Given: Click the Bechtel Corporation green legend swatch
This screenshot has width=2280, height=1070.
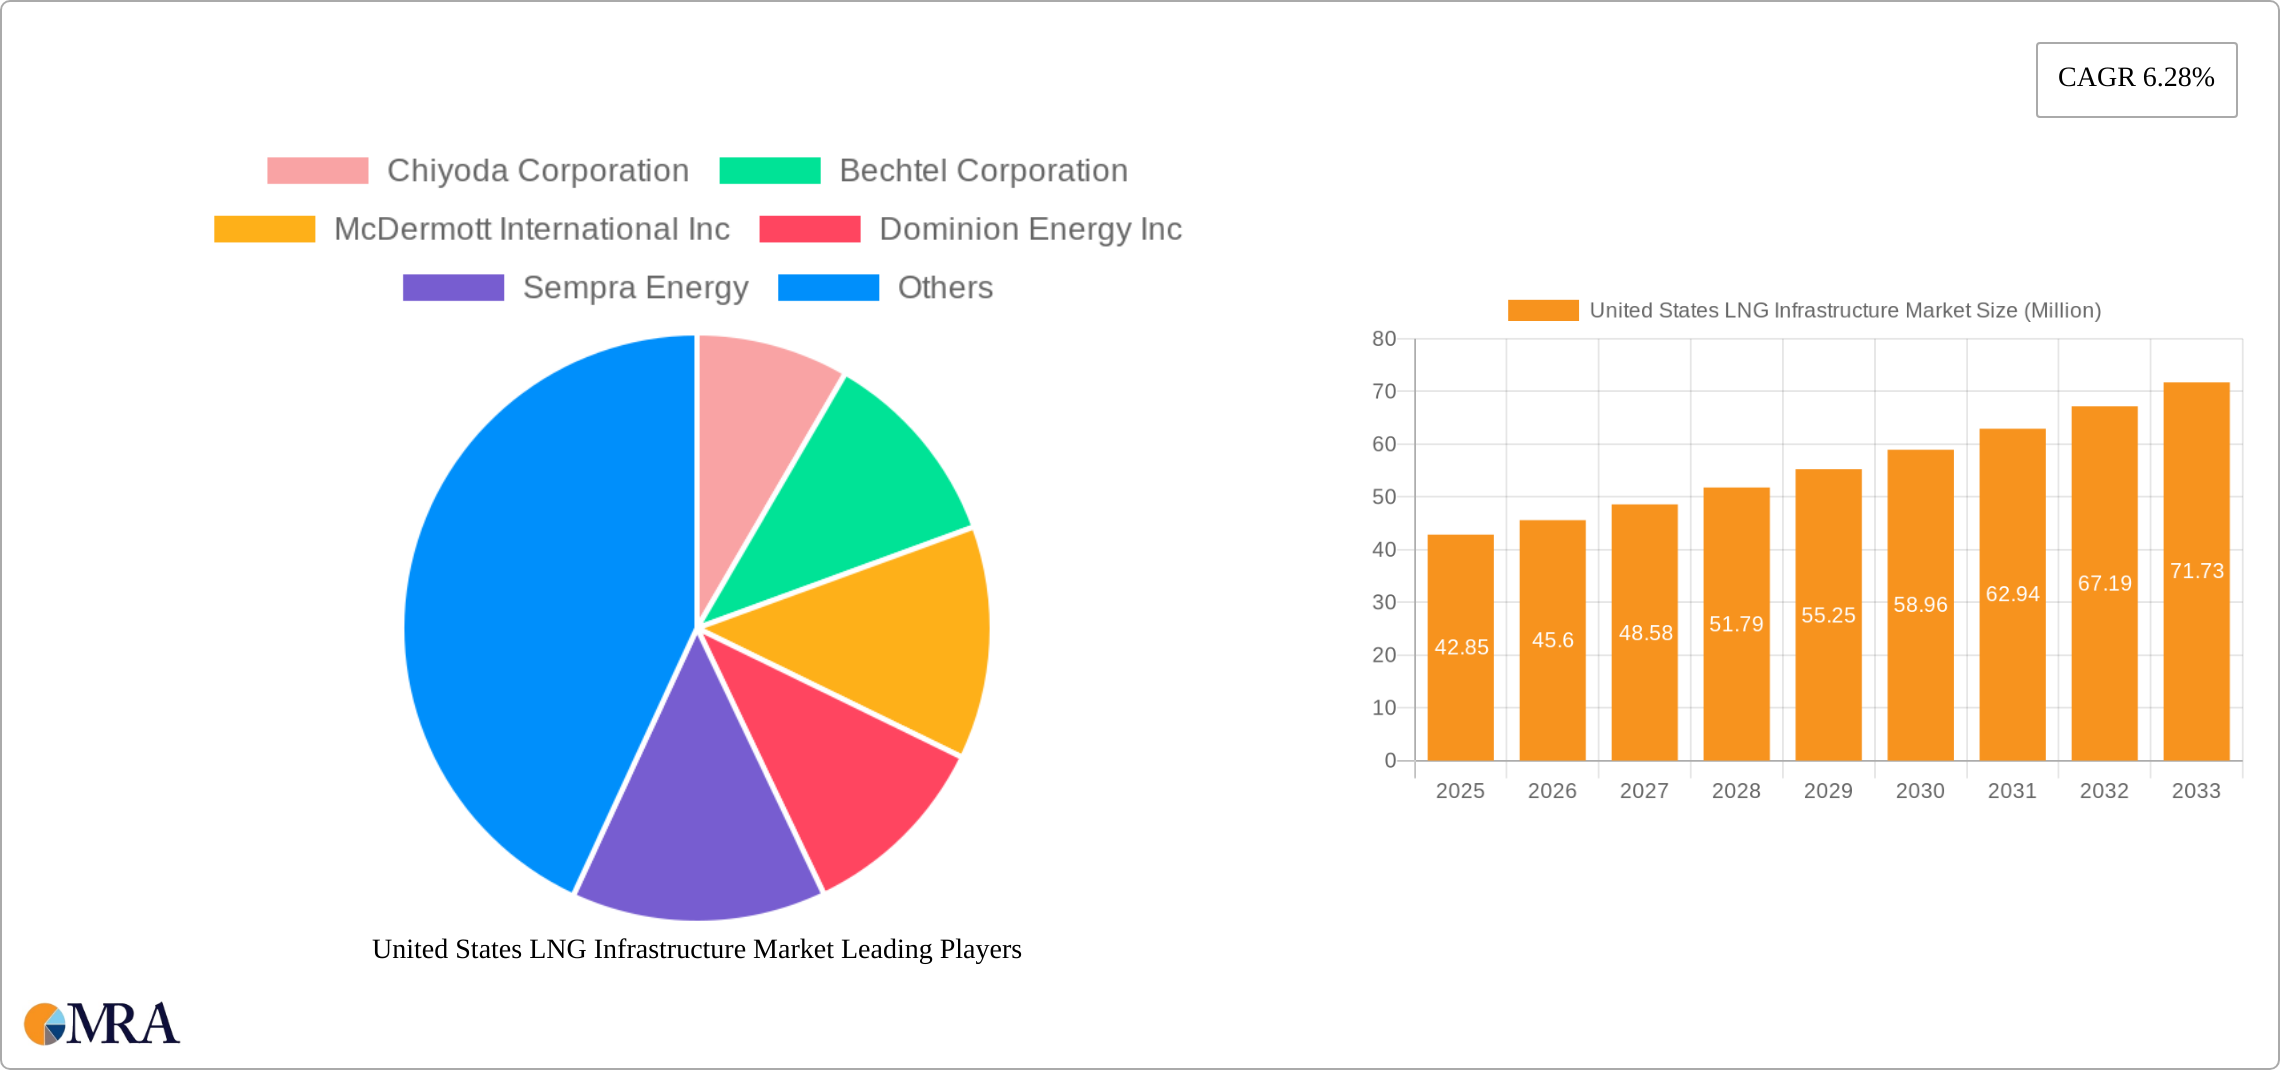Looking at the screenshot, I should tap(770, 171).
